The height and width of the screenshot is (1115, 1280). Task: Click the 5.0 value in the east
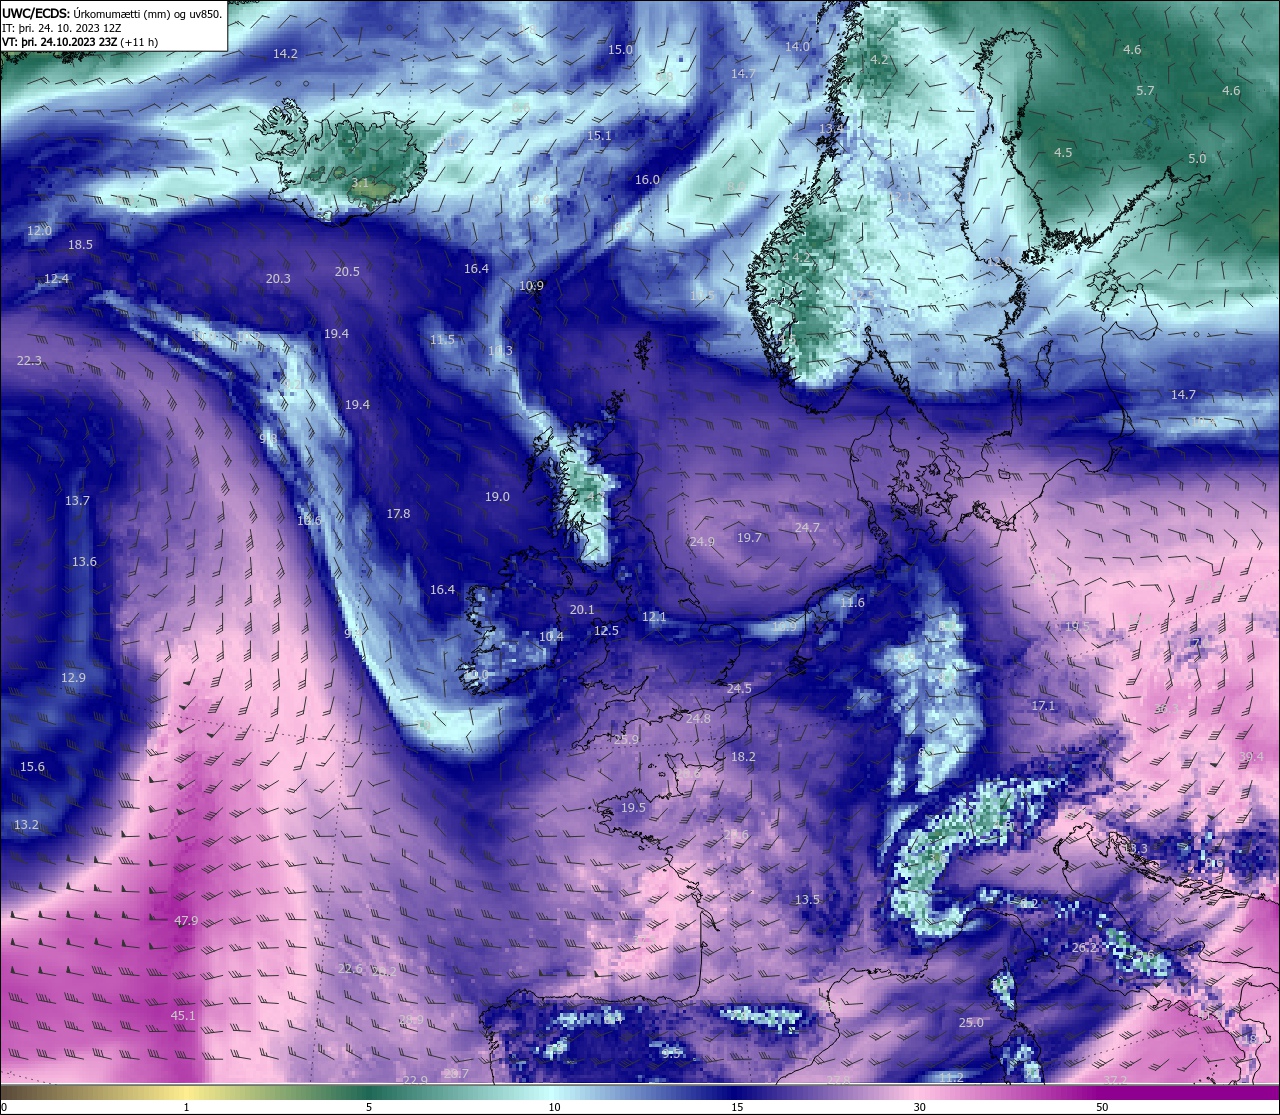(x=1197, y=159)
